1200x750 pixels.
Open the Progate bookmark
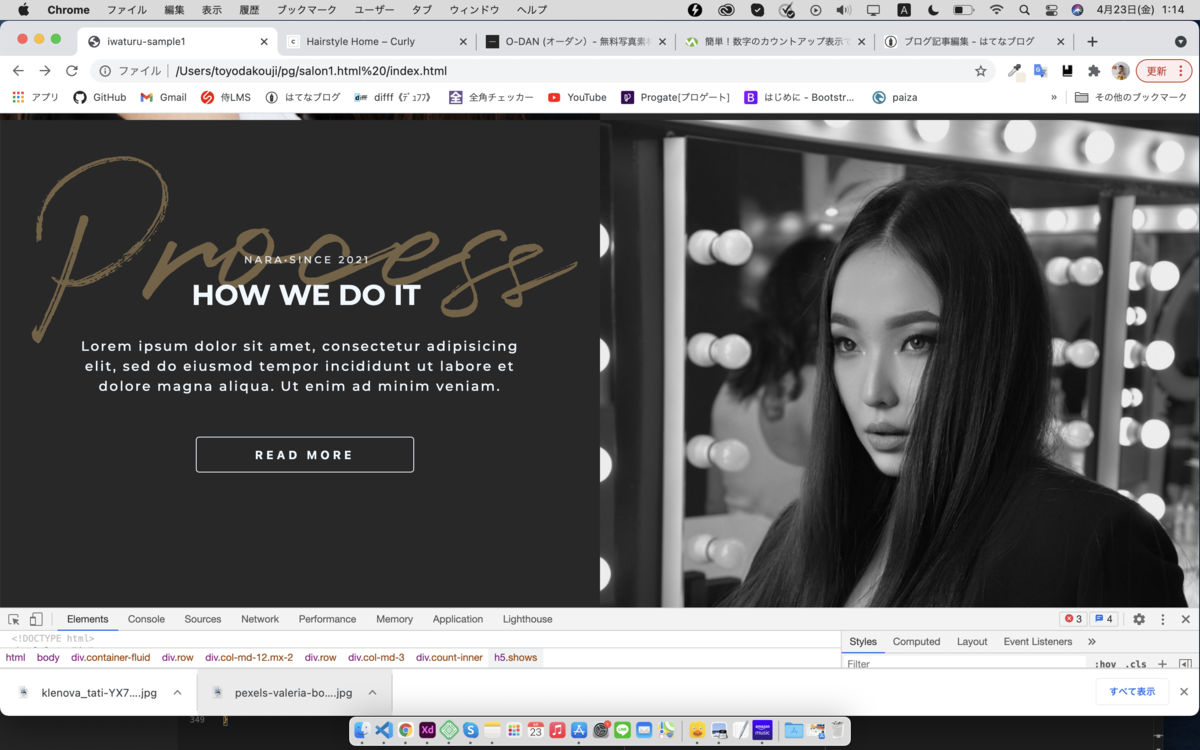point(677,97)
